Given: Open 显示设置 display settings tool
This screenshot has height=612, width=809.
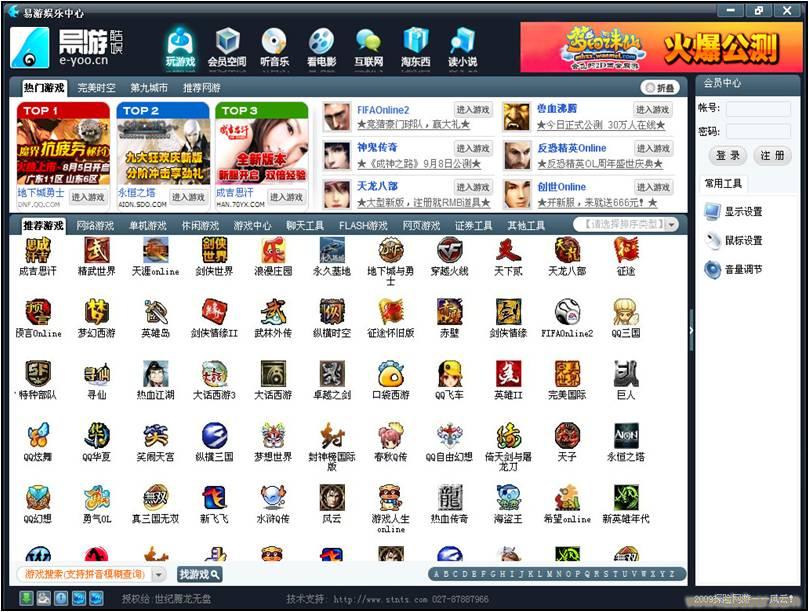Looking at the screenshot, I should point(733,212).
